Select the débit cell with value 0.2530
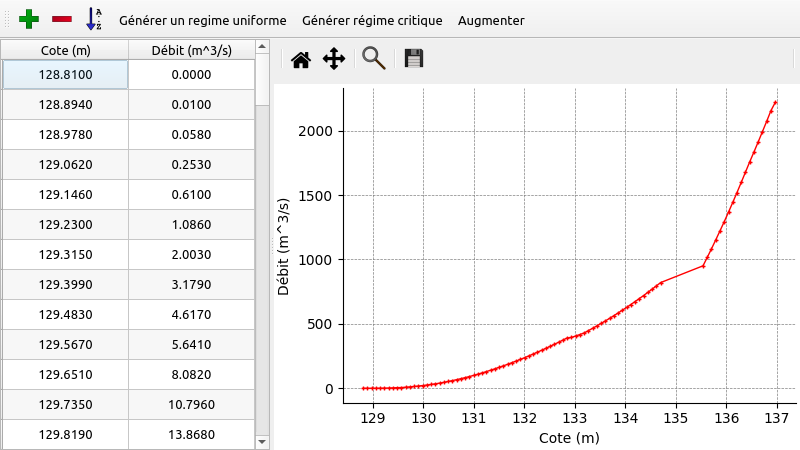This screenshot has width=800, height=450. coord(191,165)
